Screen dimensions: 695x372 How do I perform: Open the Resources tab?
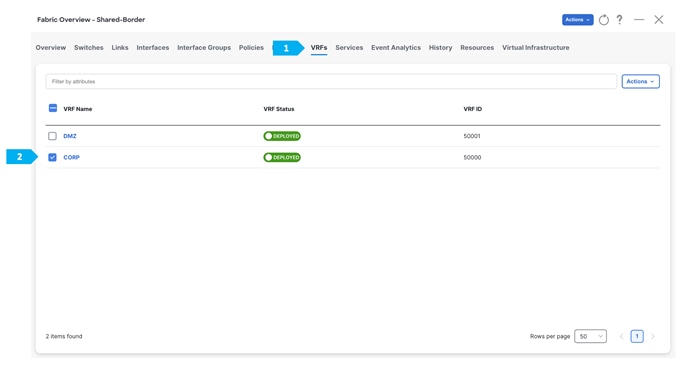tap(477, 47)
